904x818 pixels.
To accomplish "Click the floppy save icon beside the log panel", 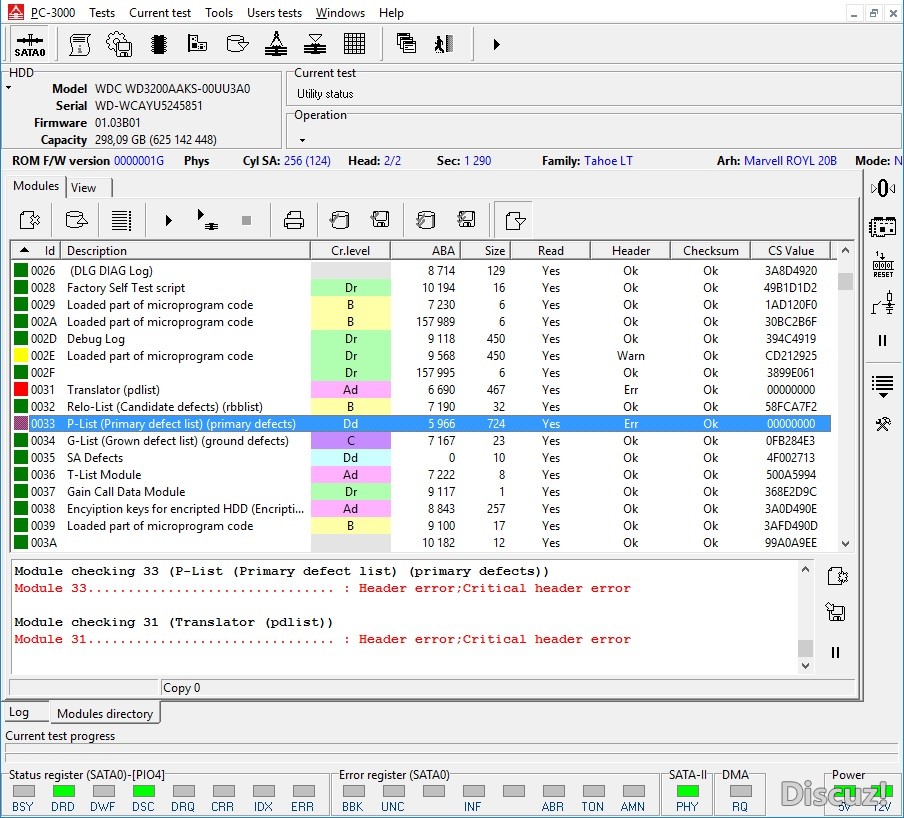I will [x=835, y=612].
